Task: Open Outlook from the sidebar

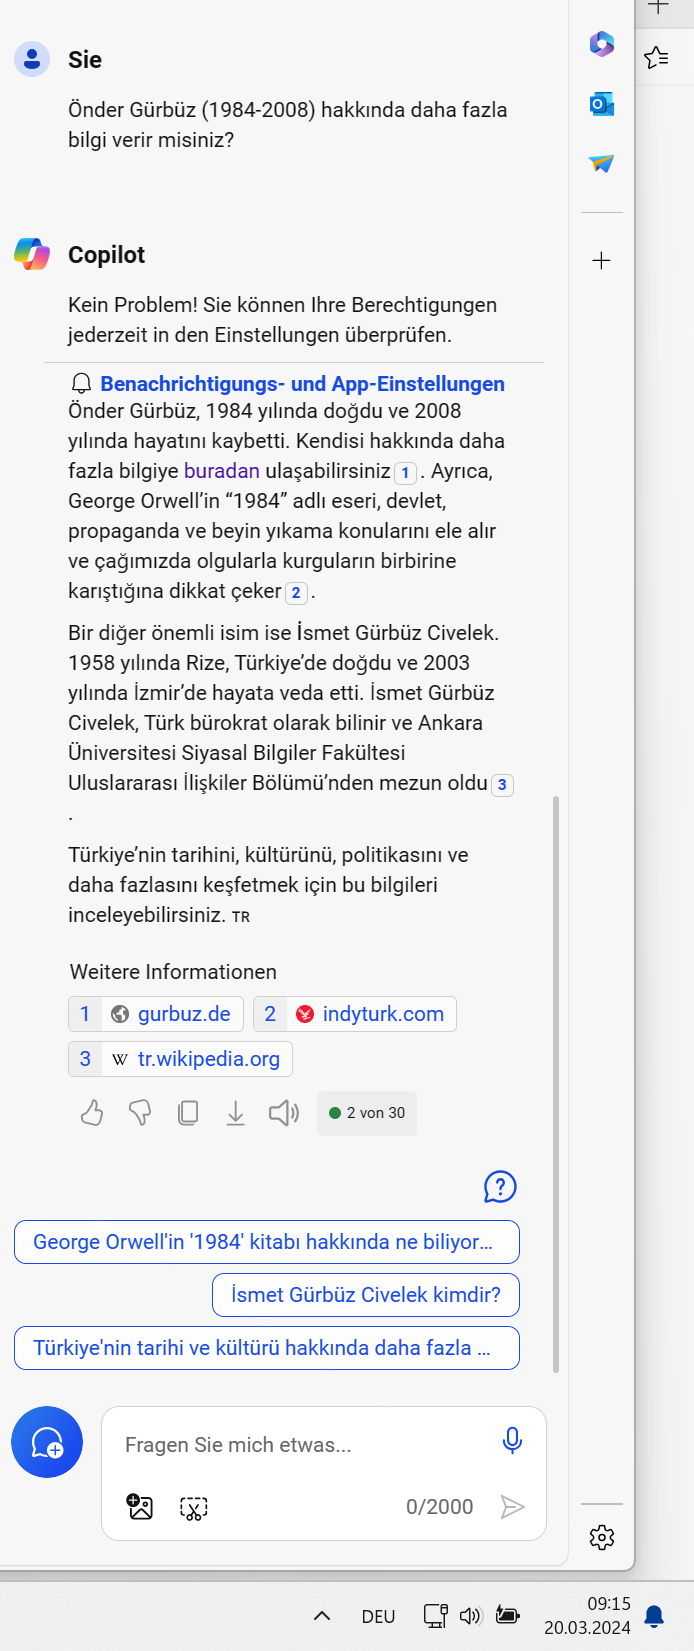Action: [601, 104]
